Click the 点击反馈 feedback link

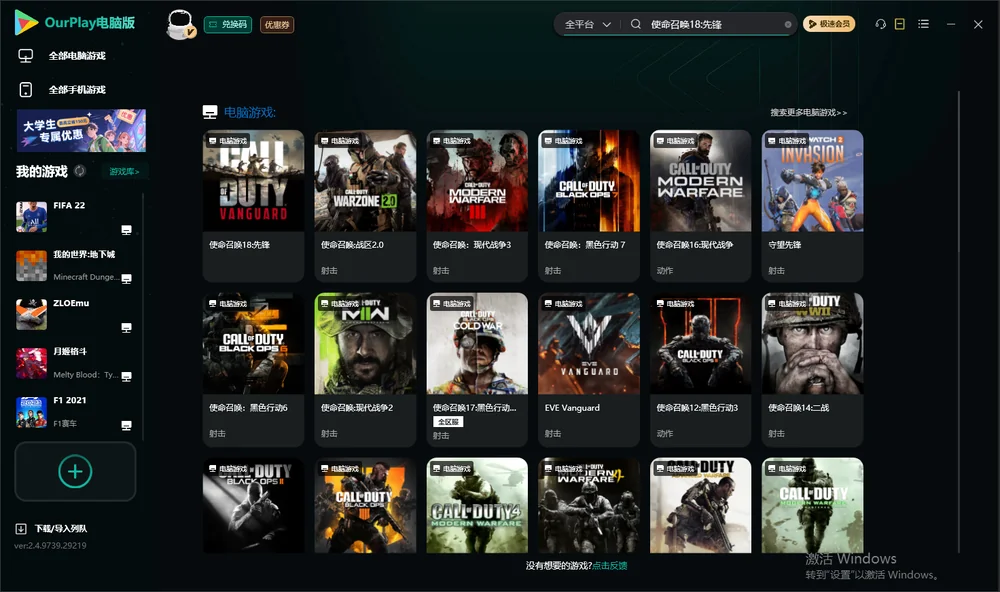pyautogui.click(x=610, y=566)
